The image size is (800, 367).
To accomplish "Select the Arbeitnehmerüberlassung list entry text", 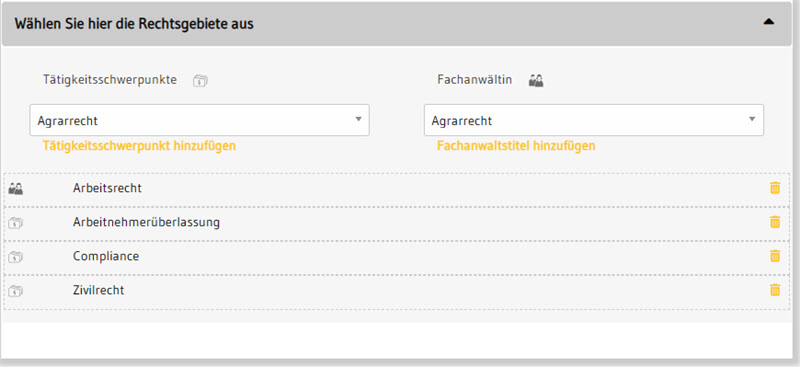I will pos(146,223).
